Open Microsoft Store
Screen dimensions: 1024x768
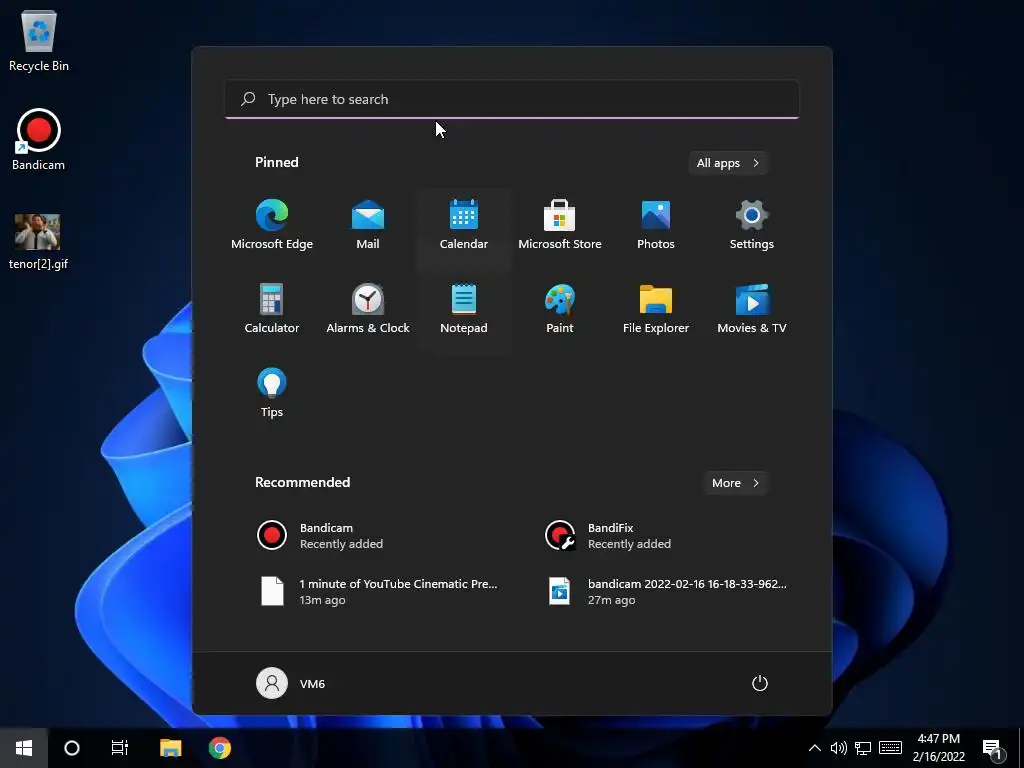point(560,225)
